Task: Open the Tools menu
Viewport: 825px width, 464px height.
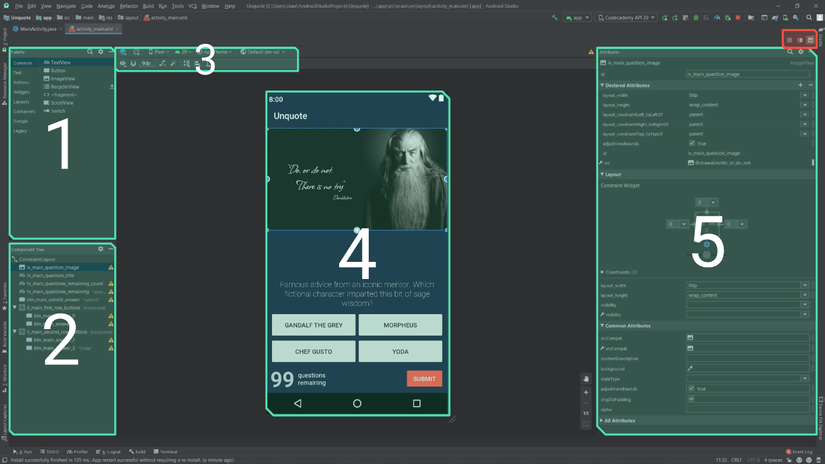Action: (x=177, y=6)
